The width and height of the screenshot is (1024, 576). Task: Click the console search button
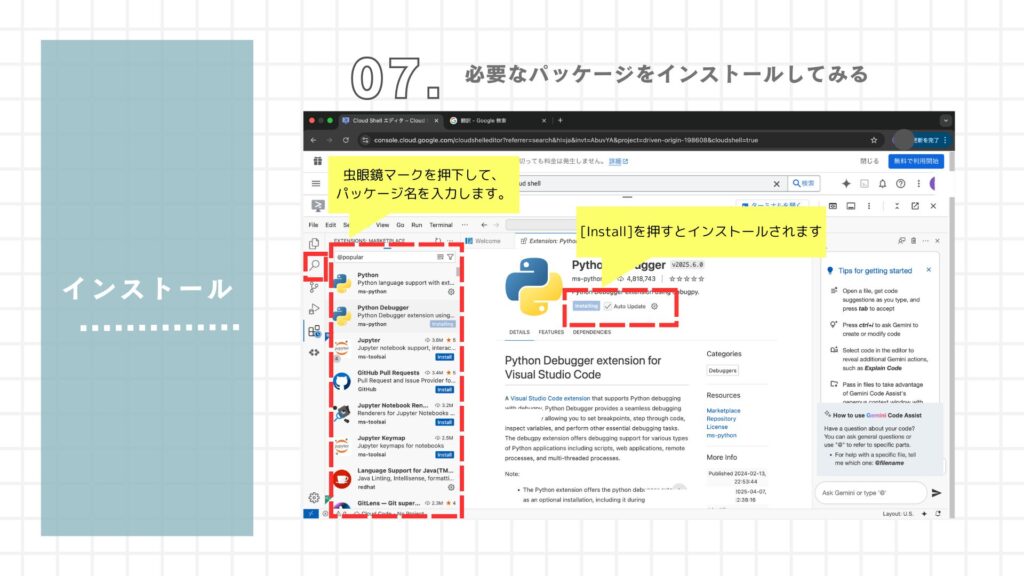point(803,184)
